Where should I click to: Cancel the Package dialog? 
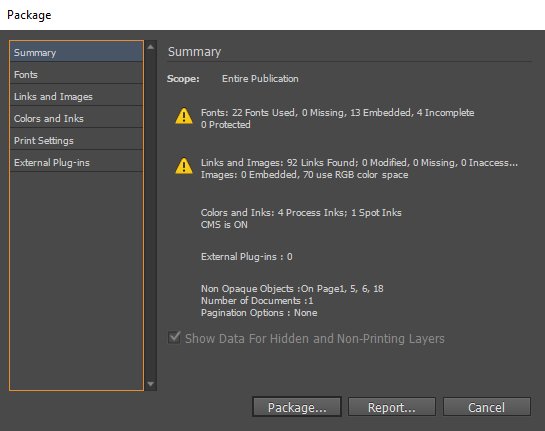click(487, 407)
